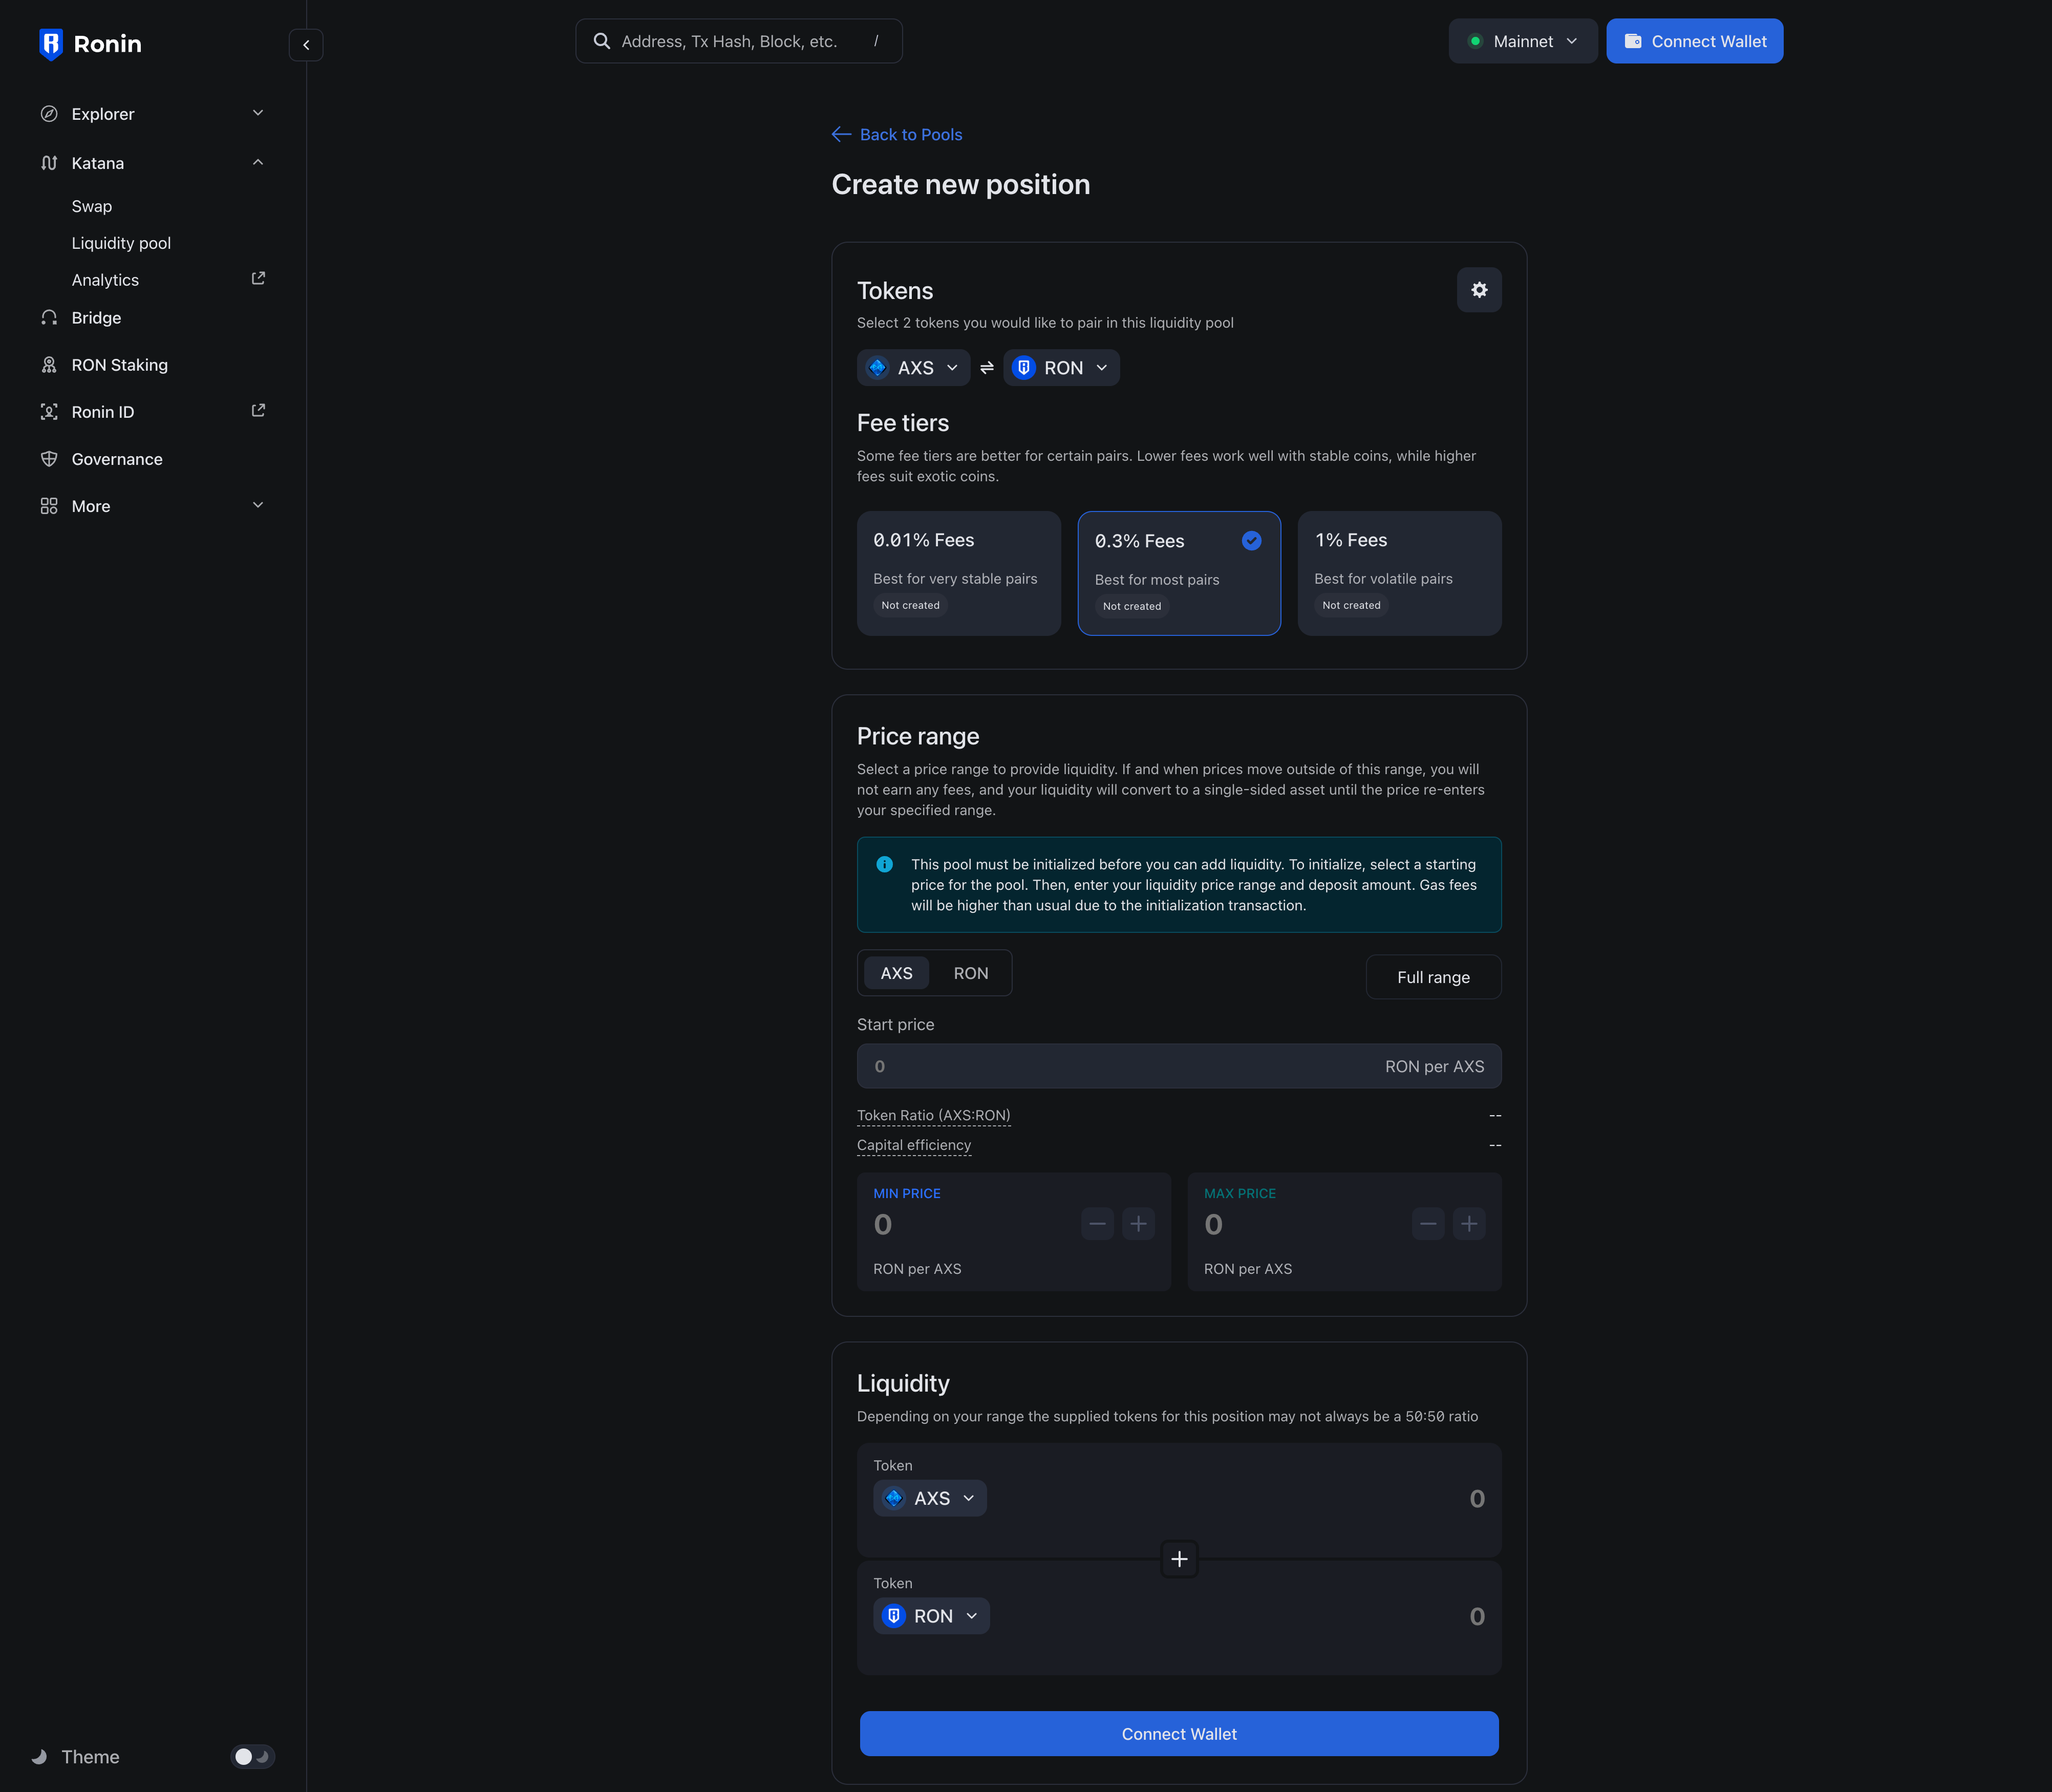Open the Bridge section from sidebar

pos(96,317)
